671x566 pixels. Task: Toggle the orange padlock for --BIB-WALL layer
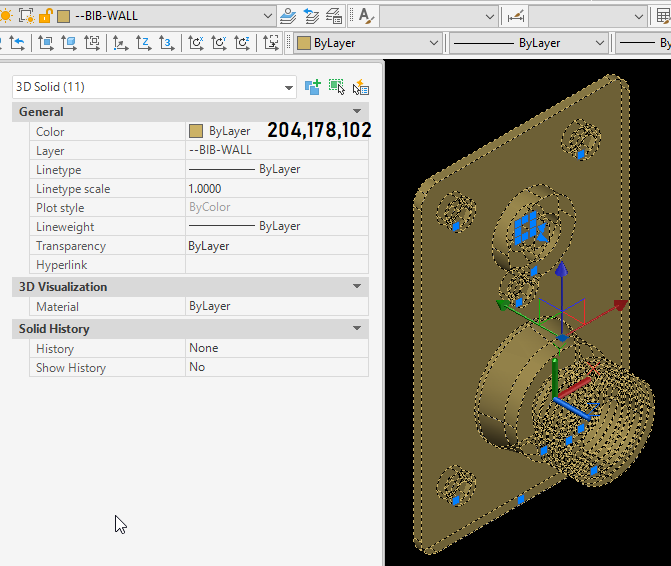(45, 16)
